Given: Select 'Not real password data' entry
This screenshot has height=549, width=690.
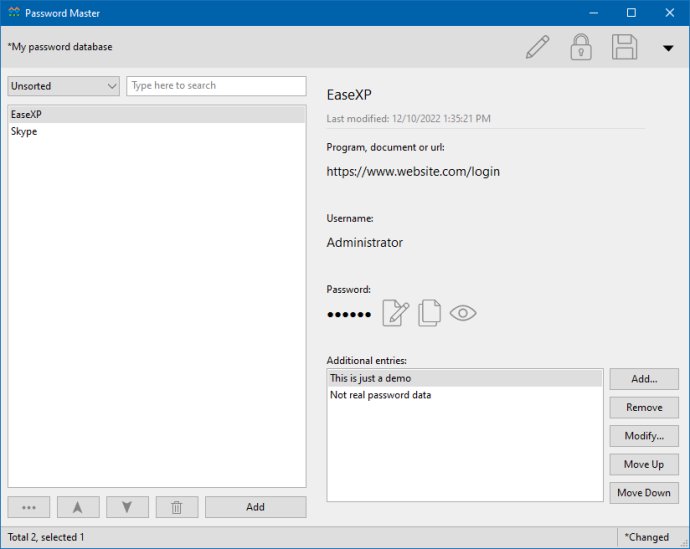Looking at the screenshot, I should 465,395.
